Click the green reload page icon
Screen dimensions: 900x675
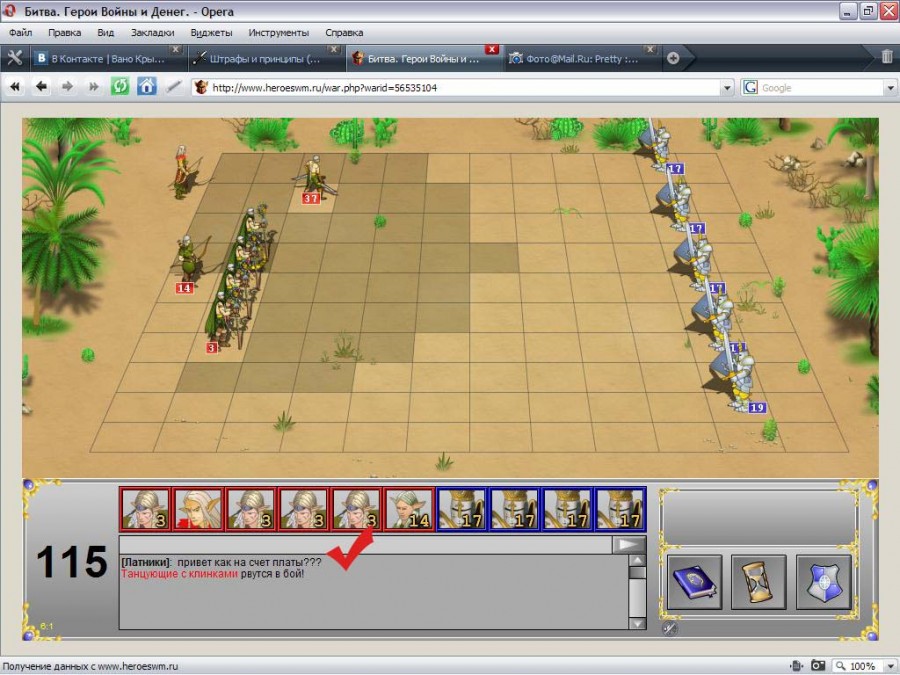(120, 87)
